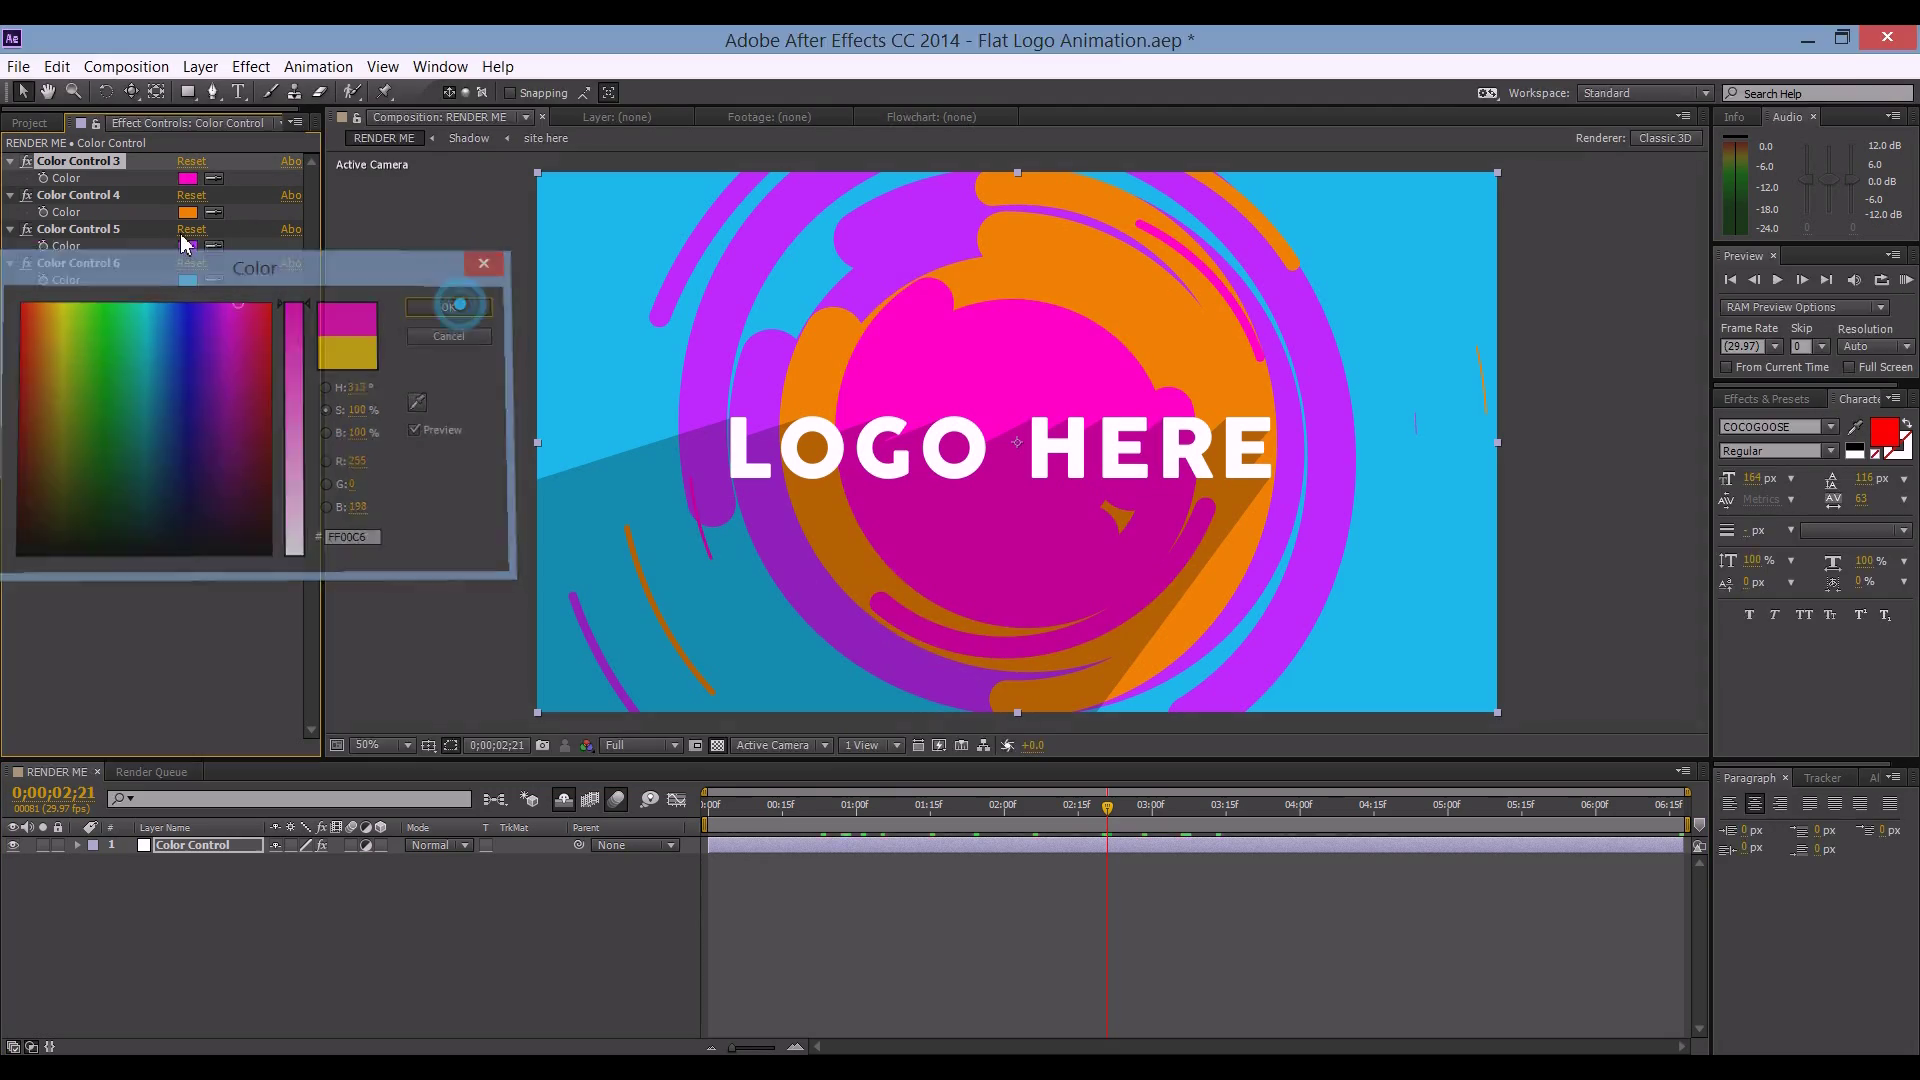Screen dimensions: 1920x1080
Task: Collapse Color Control 3 effect
Action: 11,161
